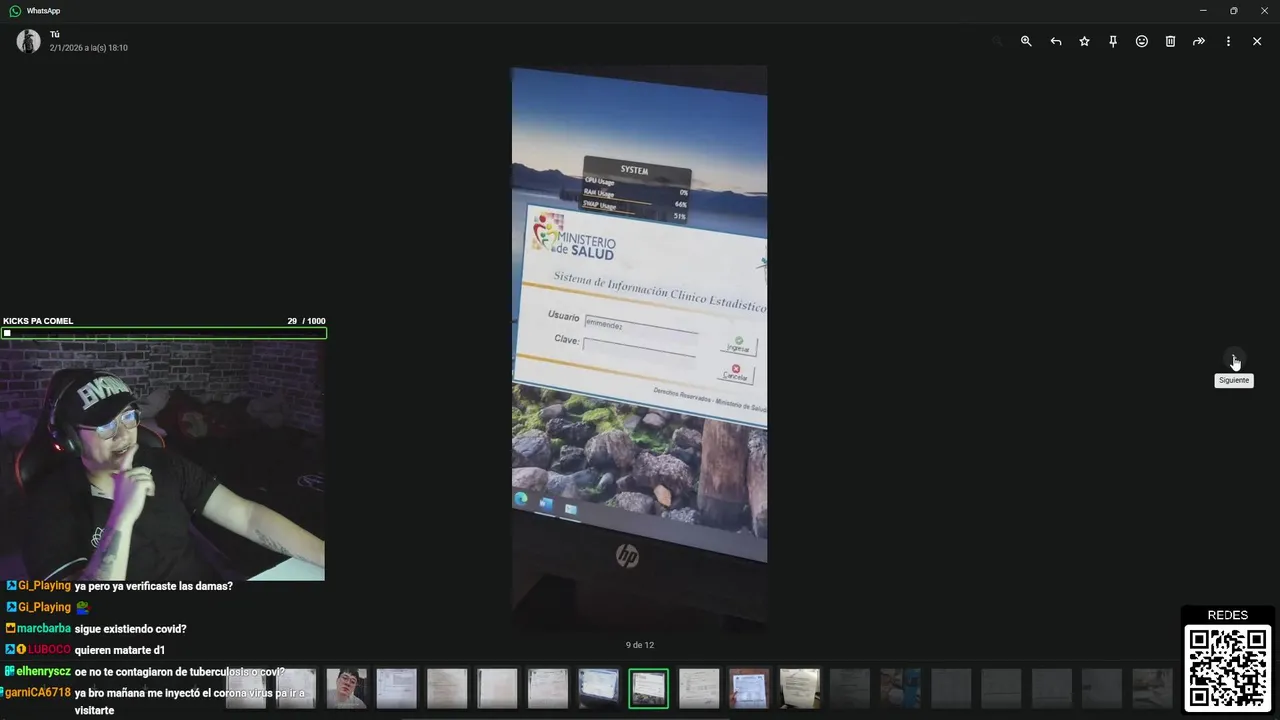This screenshot has height=720, width=1280.
Task: Open the three-dot more options menu
Action: (1228, 41)
